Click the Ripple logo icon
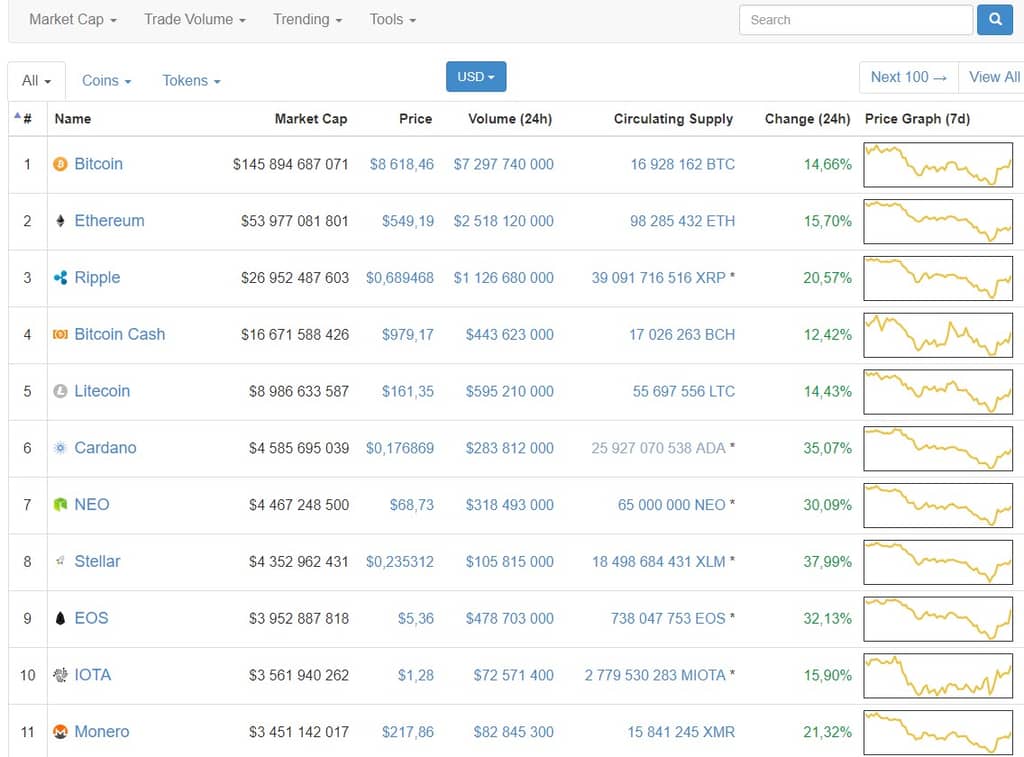Viewport: 1024px width, 757px height. [x=60, y=278]
